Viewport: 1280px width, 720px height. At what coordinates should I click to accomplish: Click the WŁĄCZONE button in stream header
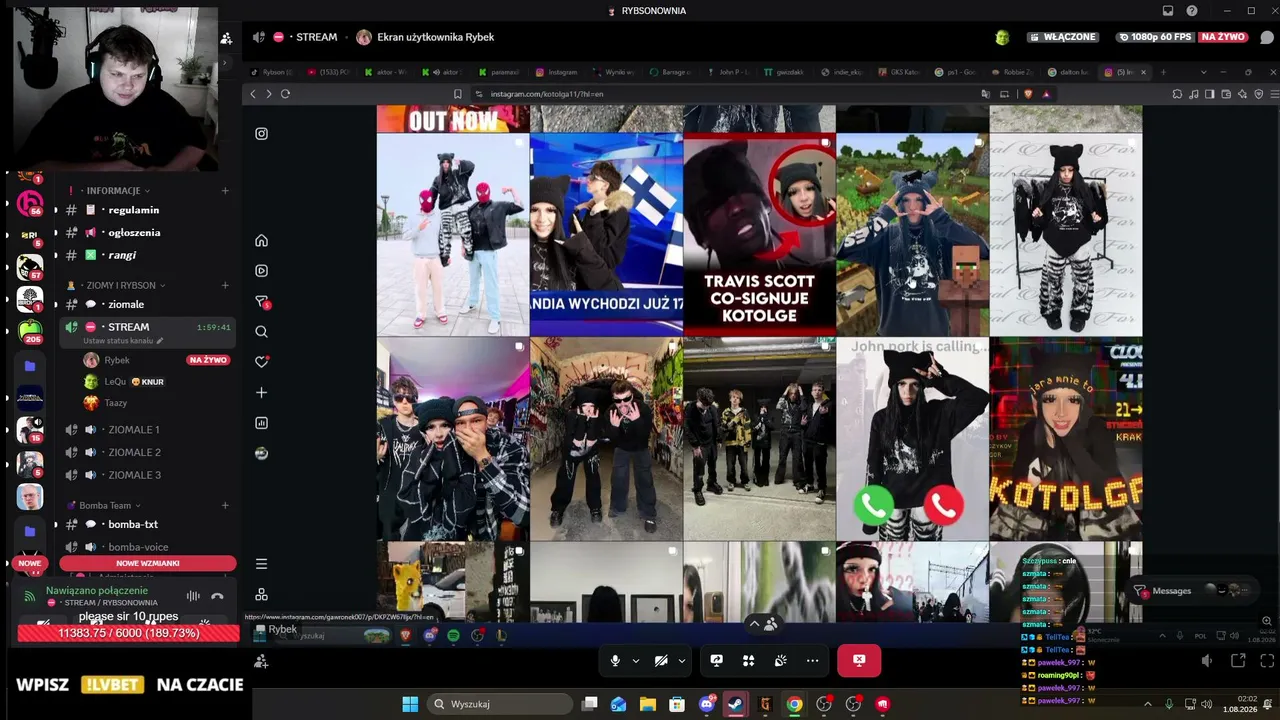[1062, 37]
